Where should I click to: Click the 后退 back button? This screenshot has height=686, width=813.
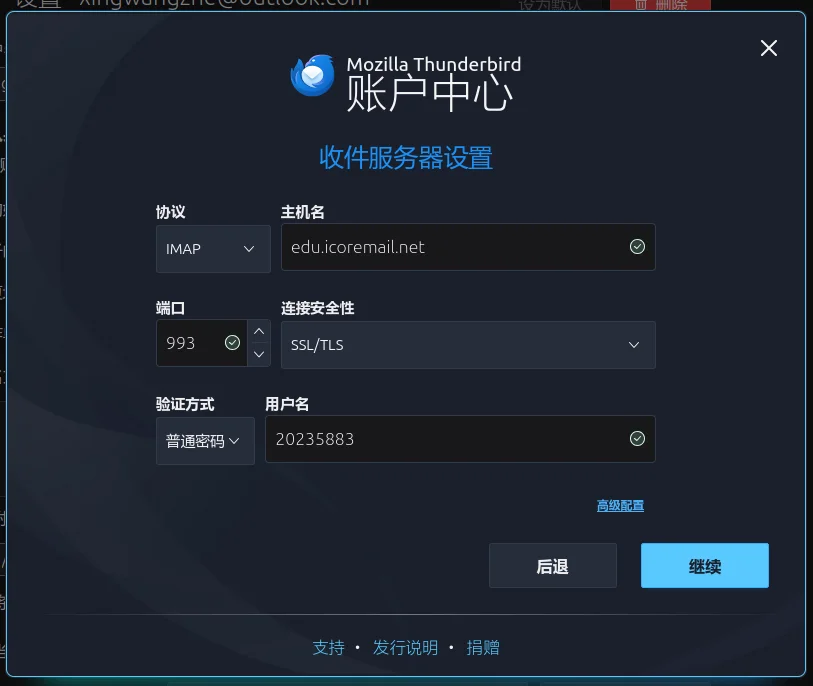(x=553, y=566)
